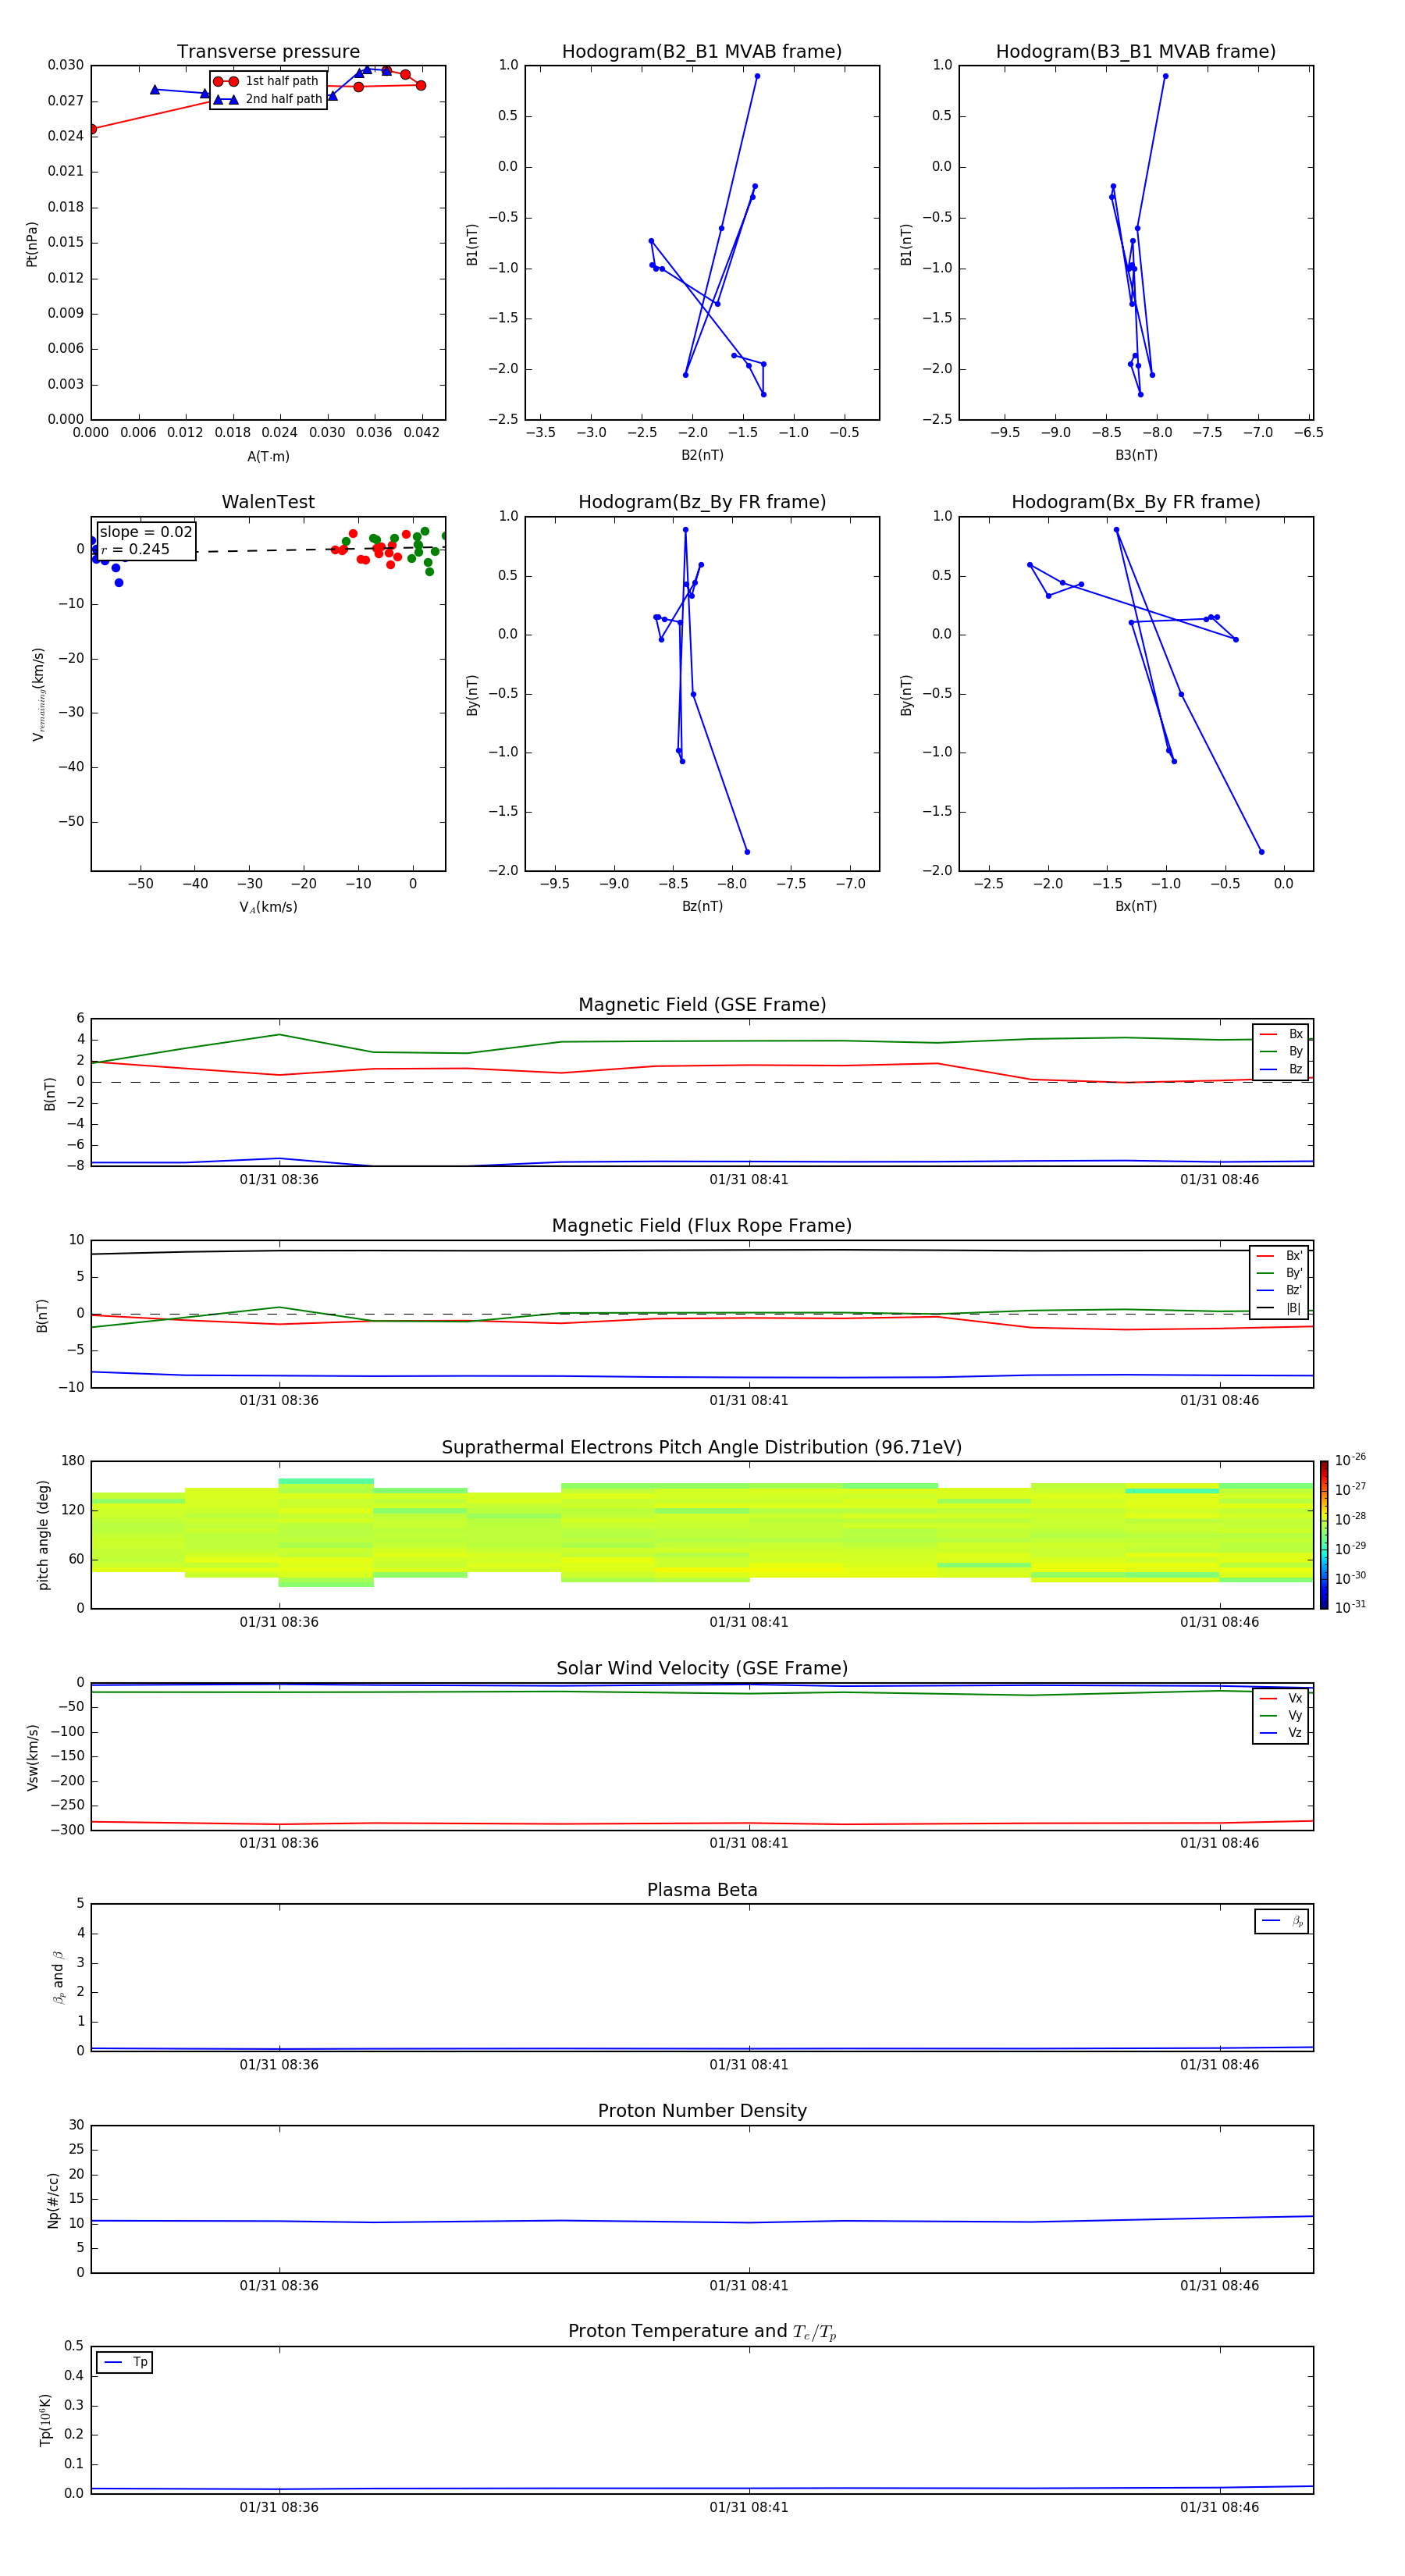The image size is (1405, 2576).
Task: Click 'Solar Wind Velocity (GSE Frame)' title
Action: coord(702,1668)
